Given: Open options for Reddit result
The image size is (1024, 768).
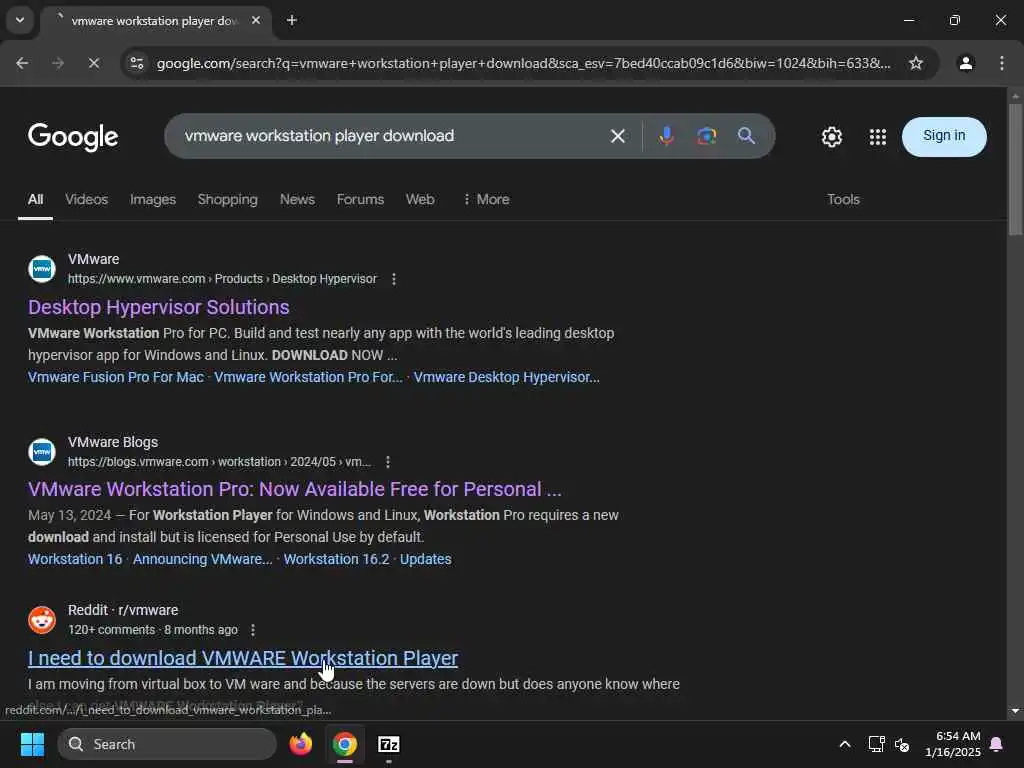Looking at the screenshot, I should (x=253, y=630).
